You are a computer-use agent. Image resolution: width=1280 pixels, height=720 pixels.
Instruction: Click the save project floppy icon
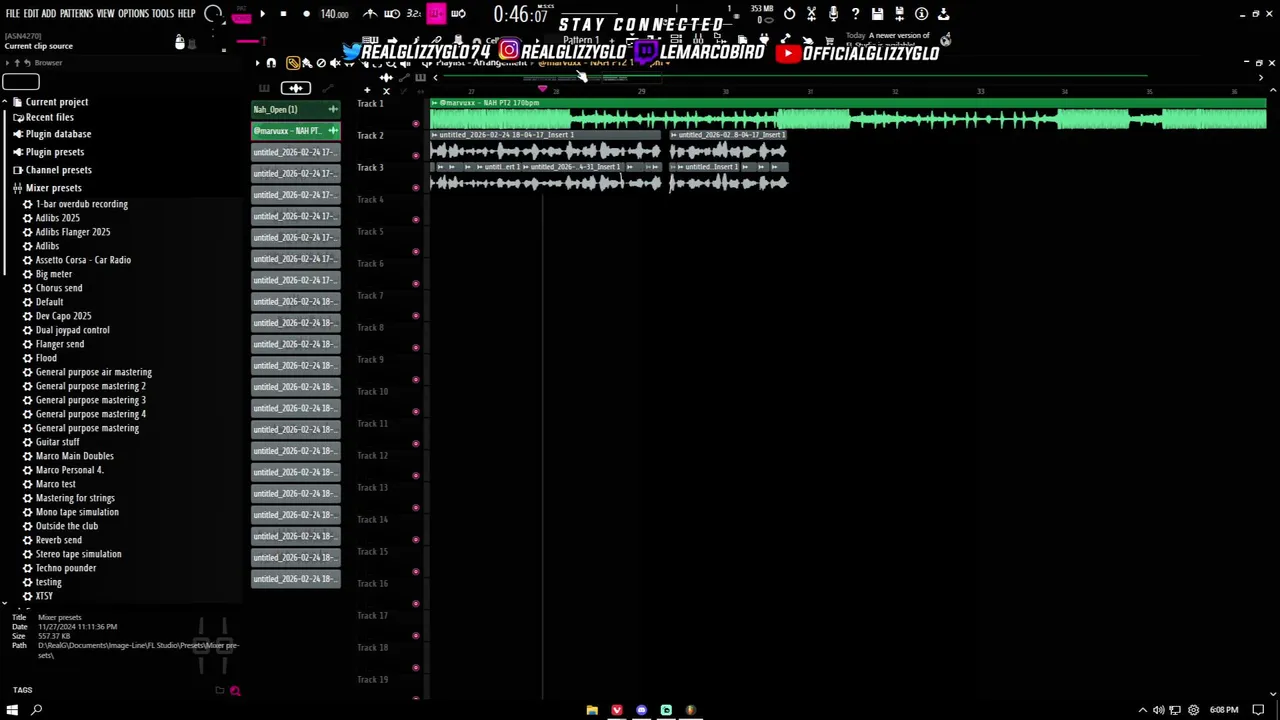pos(877,14)
